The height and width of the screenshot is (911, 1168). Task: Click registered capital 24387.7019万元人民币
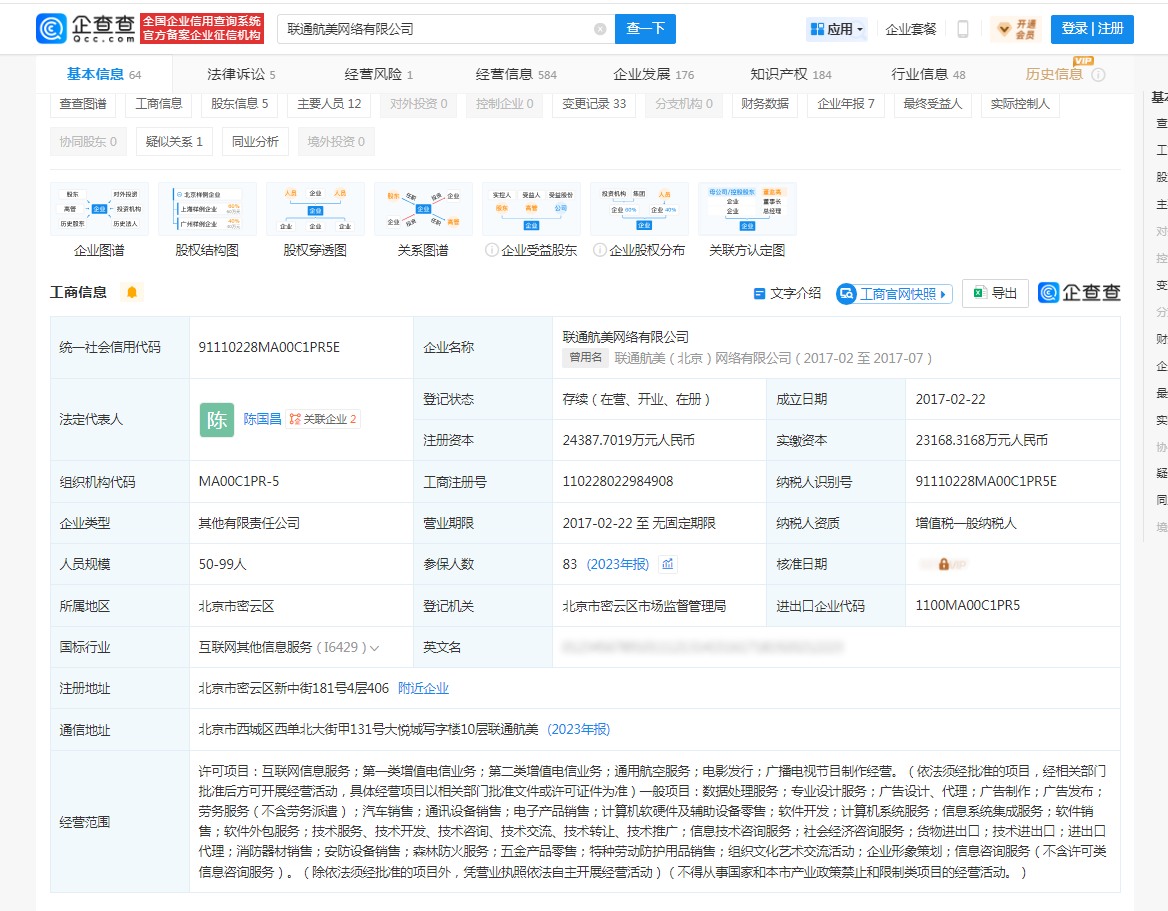(x=628, y=440)
